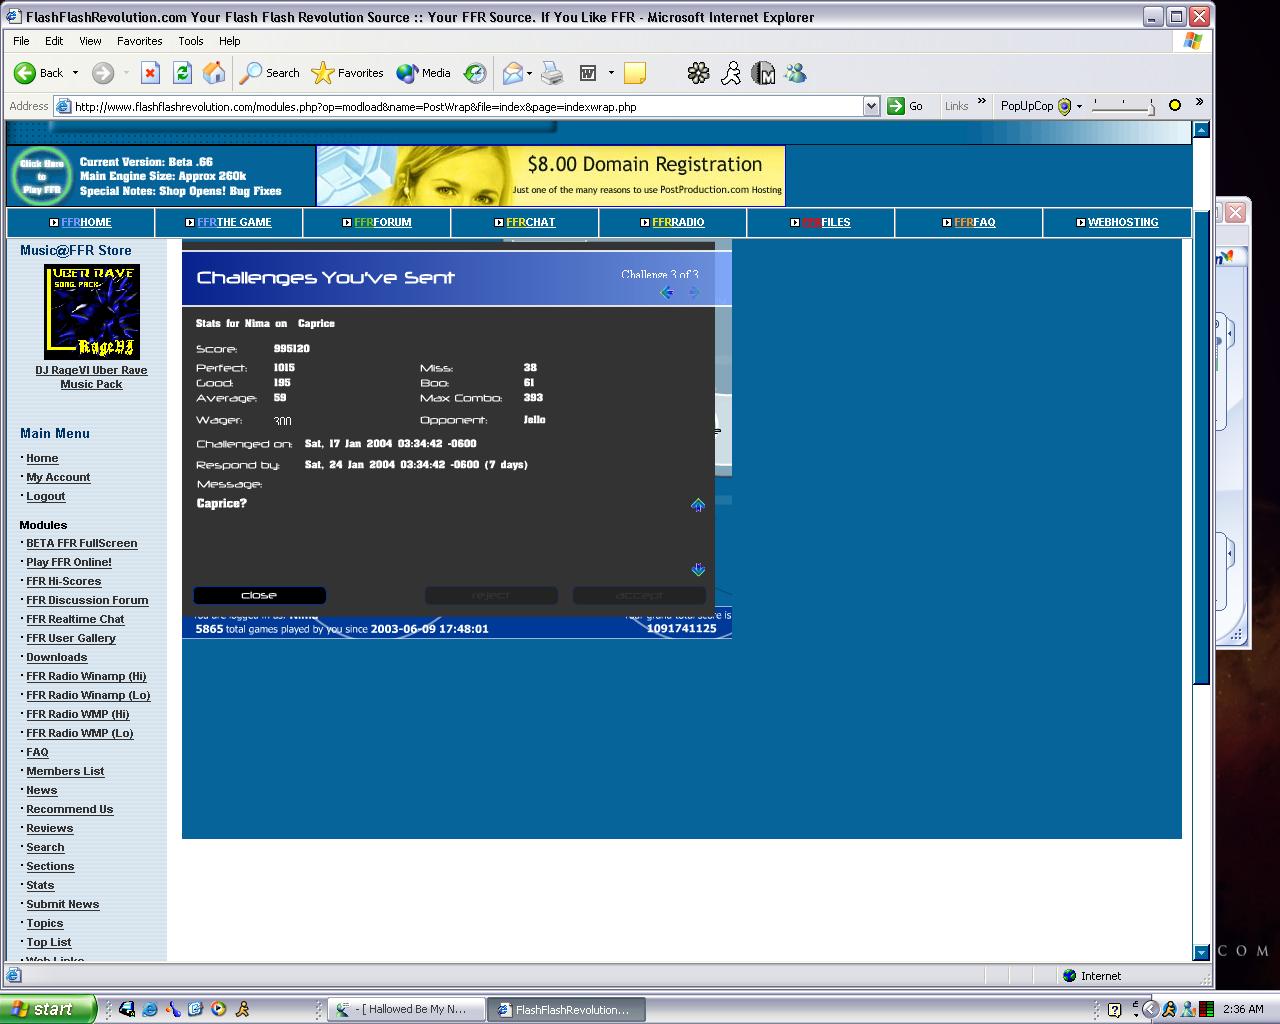1280x1024 pixels.
Task: Open the Tools menu
Action: [x=190, y=41]
